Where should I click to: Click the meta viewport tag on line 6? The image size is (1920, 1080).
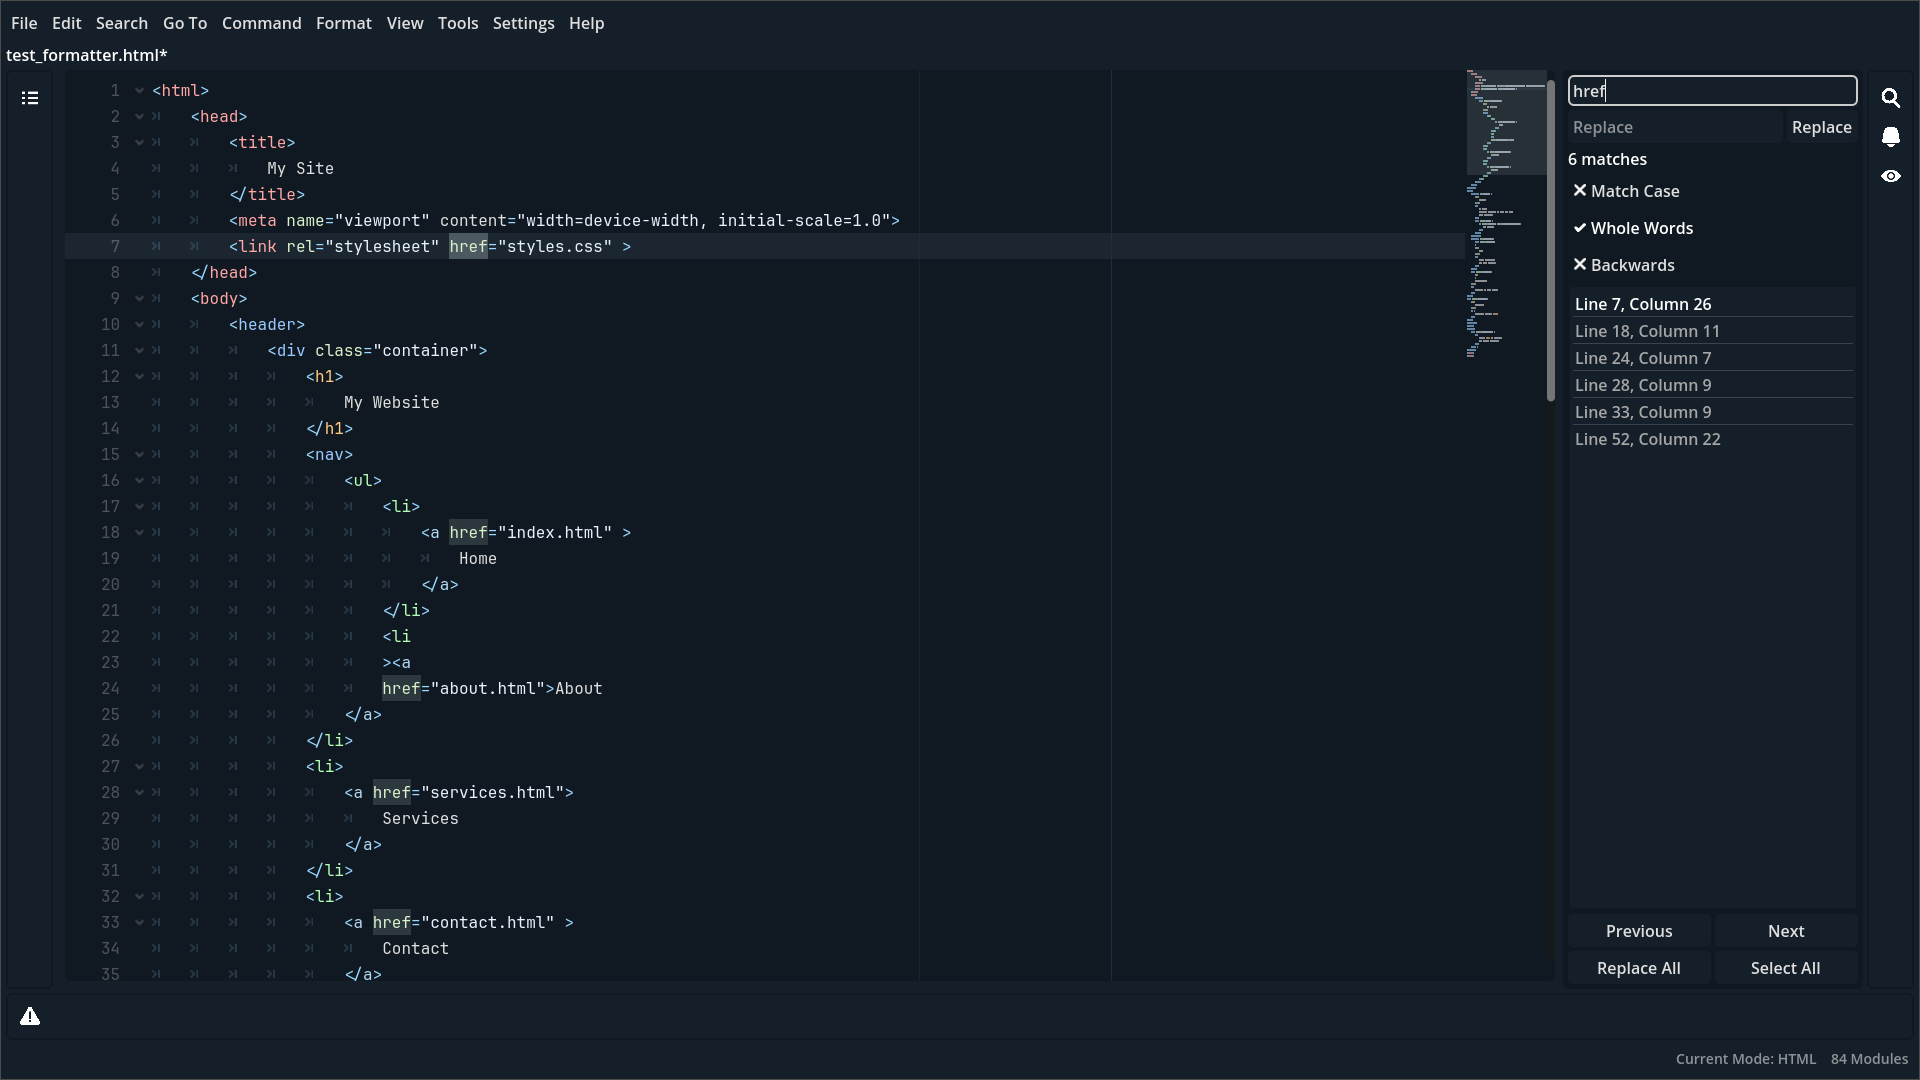564,220
